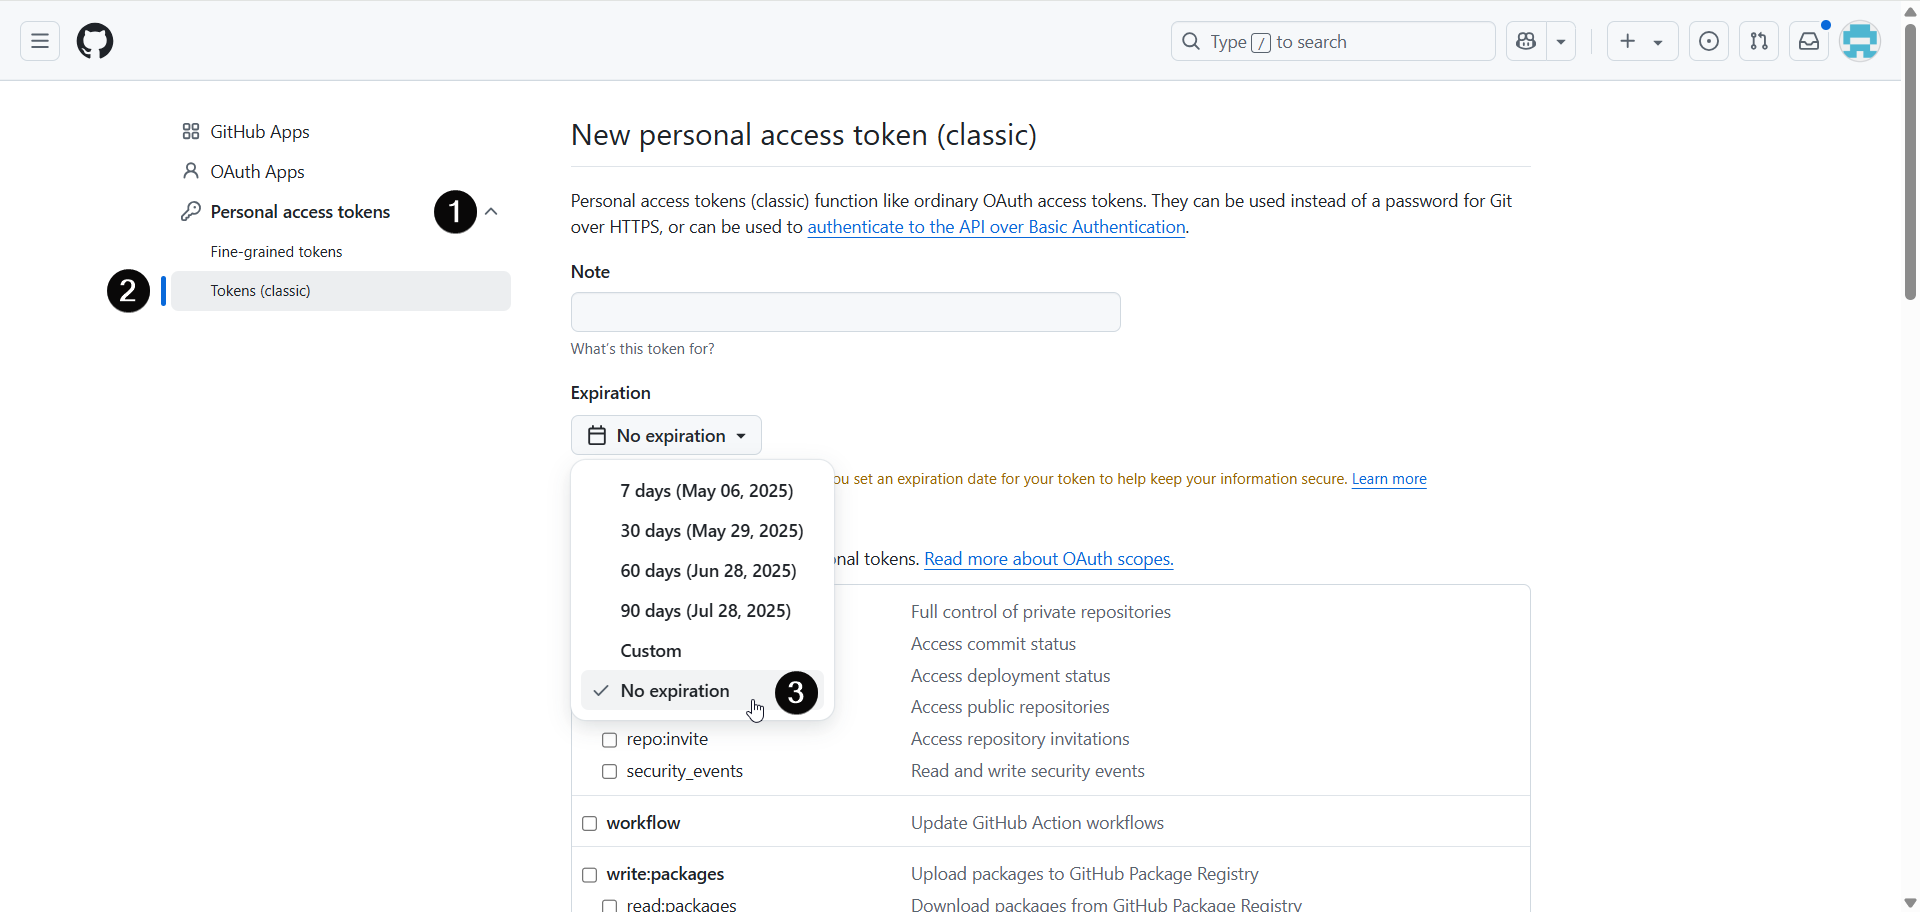Image resolution: width=1920 pixels, height=912 pixels.
Task: Open the Copilot dropdown arrow
Action: [x=1561, y=41]
